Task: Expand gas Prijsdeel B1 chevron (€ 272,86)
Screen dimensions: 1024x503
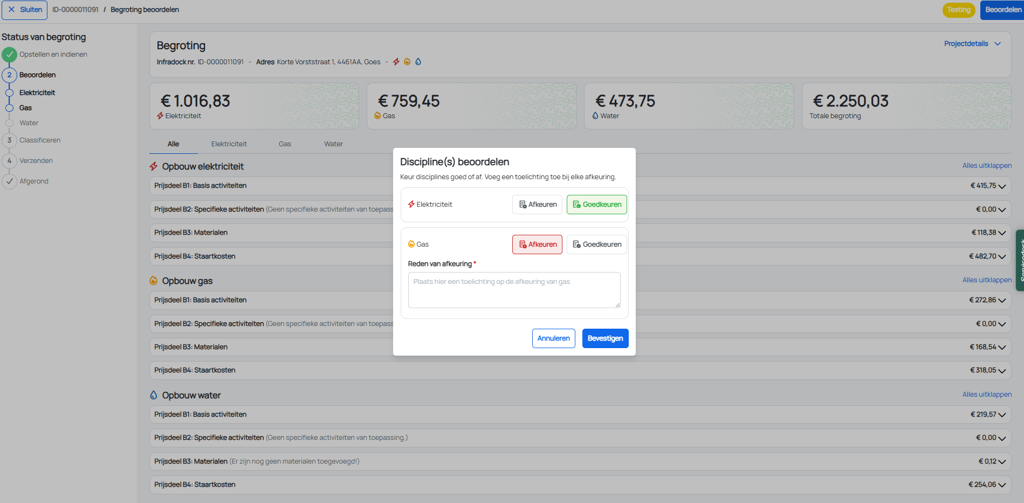Action: tap(1002, 300)
